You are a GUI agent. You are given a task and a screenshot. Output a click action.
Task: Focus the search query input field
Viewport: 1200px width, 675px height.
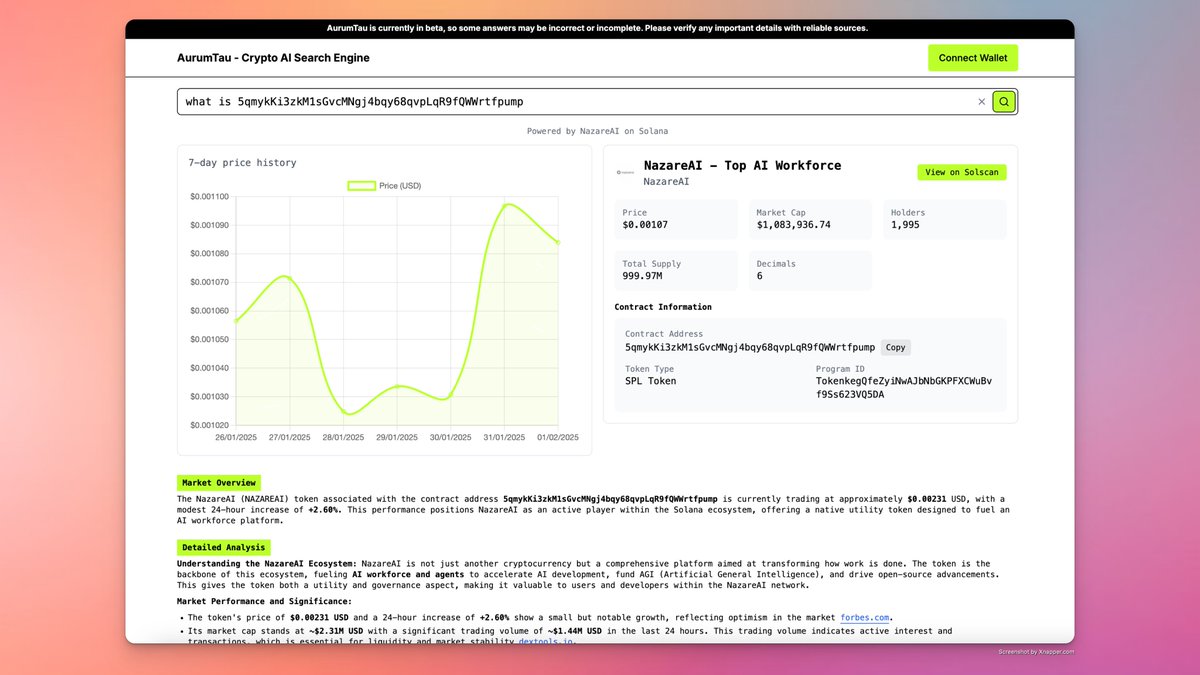click(x=578, y=102)
